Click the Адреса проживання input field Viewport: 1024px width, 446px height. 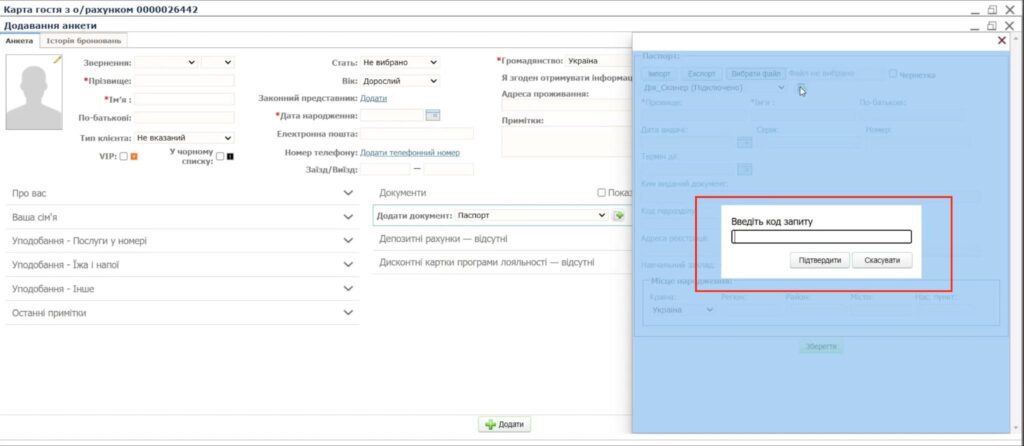[567, 105]
